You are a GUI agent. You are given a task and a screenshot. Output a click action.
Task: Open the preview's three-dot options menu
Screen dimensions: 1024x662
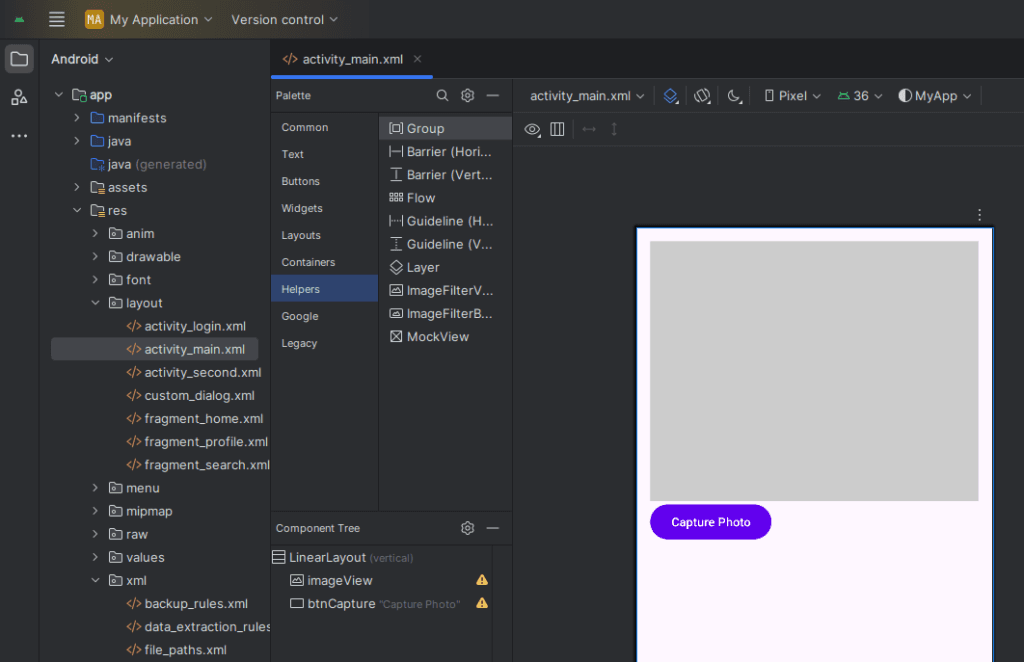click(979, 215)
